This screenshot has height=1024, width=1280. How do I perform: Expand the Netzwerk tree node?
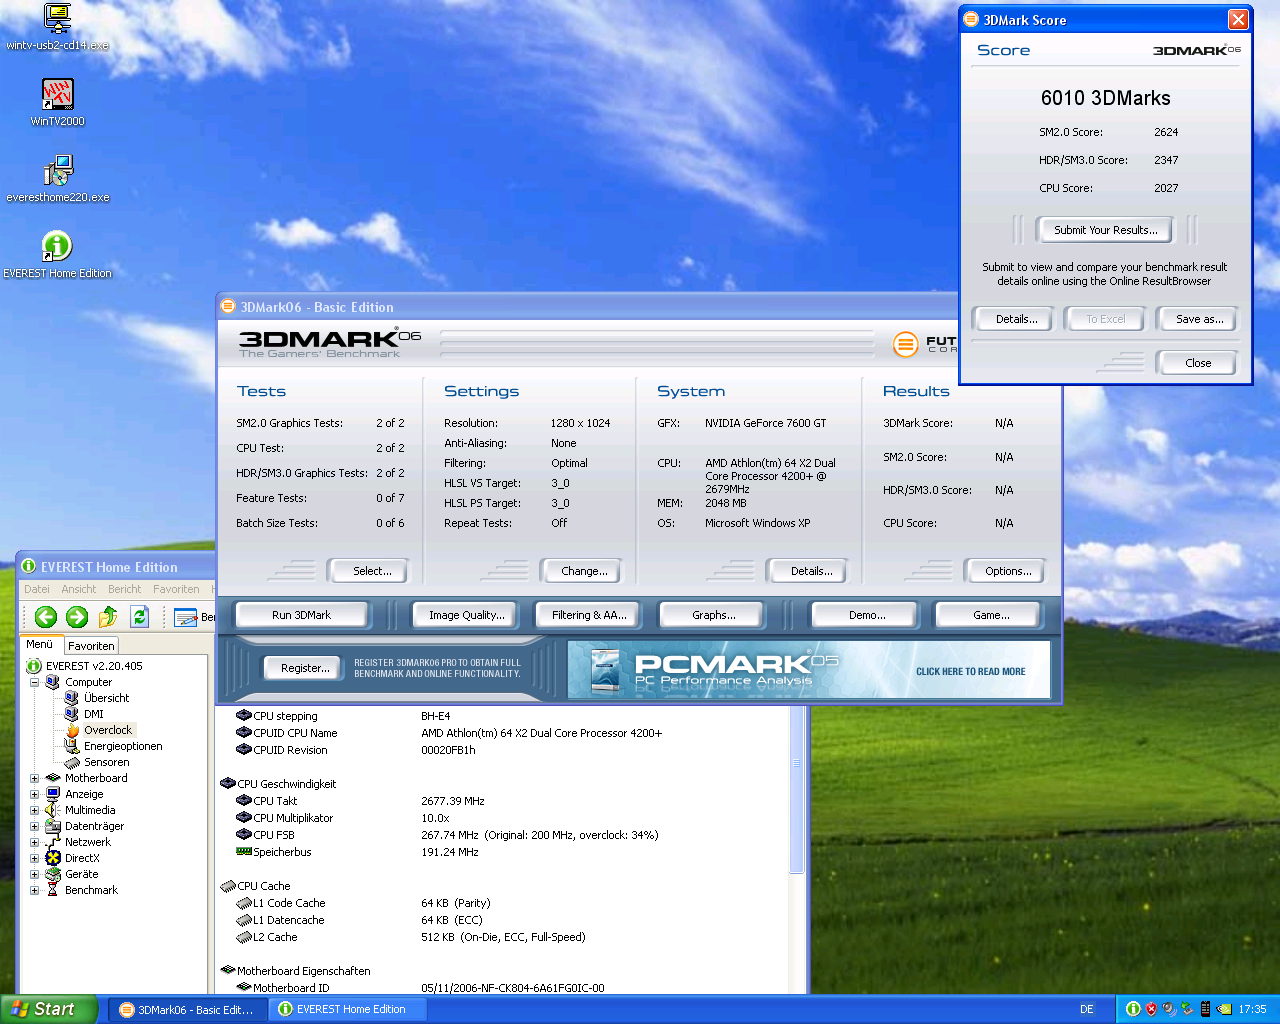34,842
